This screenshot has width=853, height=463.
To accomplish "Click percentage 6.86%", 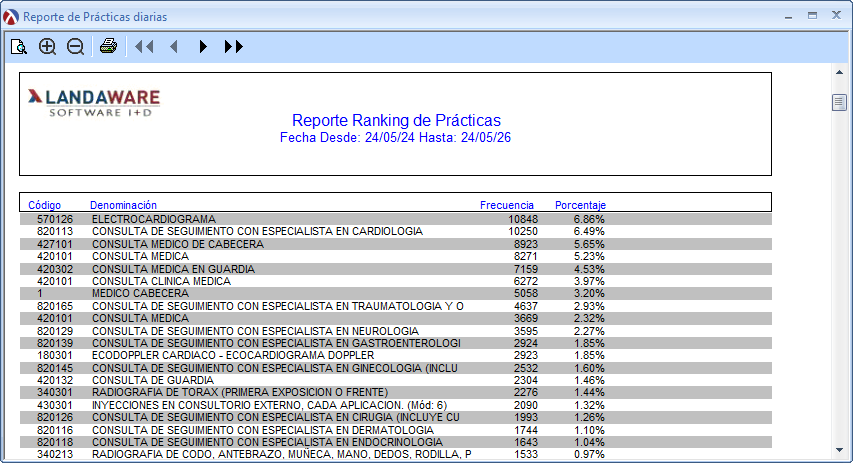I will pos(589,219).
